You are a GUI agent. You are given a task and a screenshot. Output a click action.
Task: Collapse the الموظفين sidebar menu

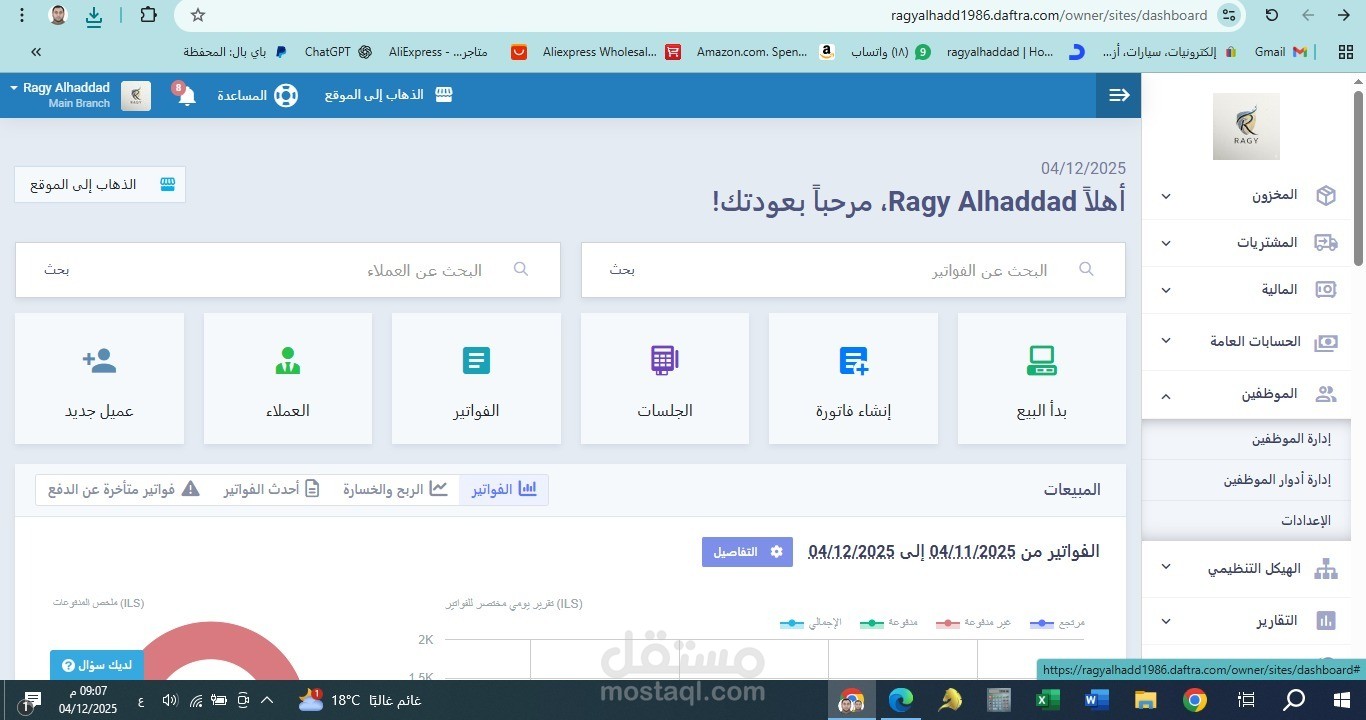1166,395
